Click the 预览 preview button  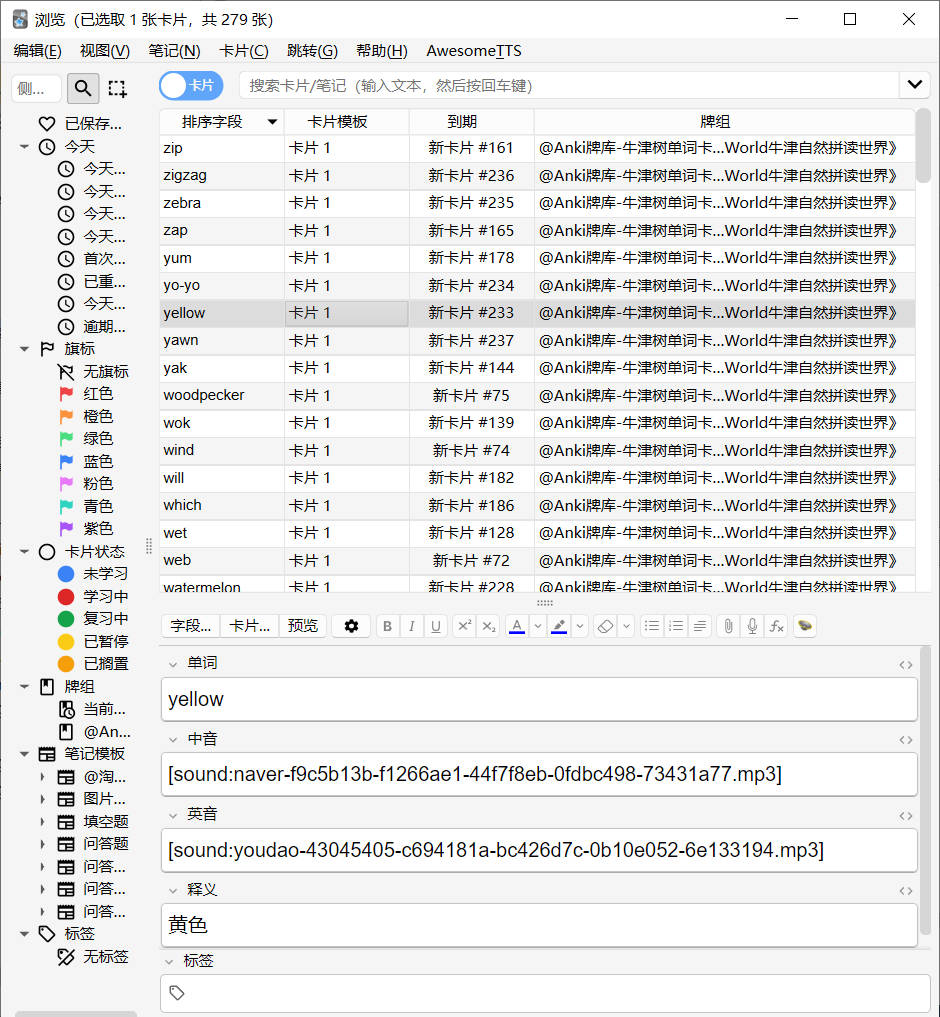pyautogui.click(x=302, y=627)
